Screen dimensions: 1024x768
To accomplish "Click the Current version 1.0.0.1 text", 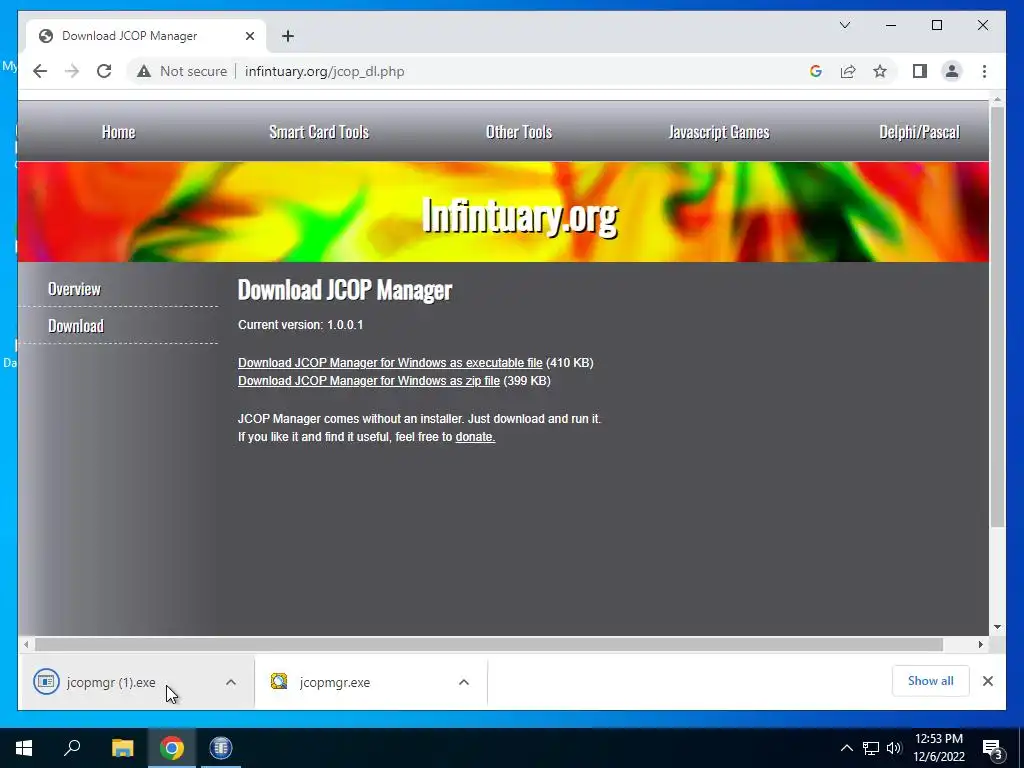I will coord(300,325).
